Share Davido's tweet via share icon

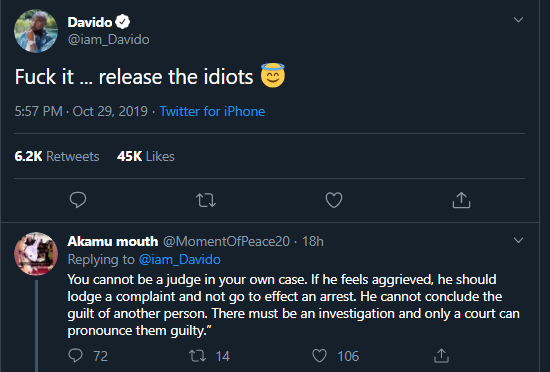tap(461, 200)
